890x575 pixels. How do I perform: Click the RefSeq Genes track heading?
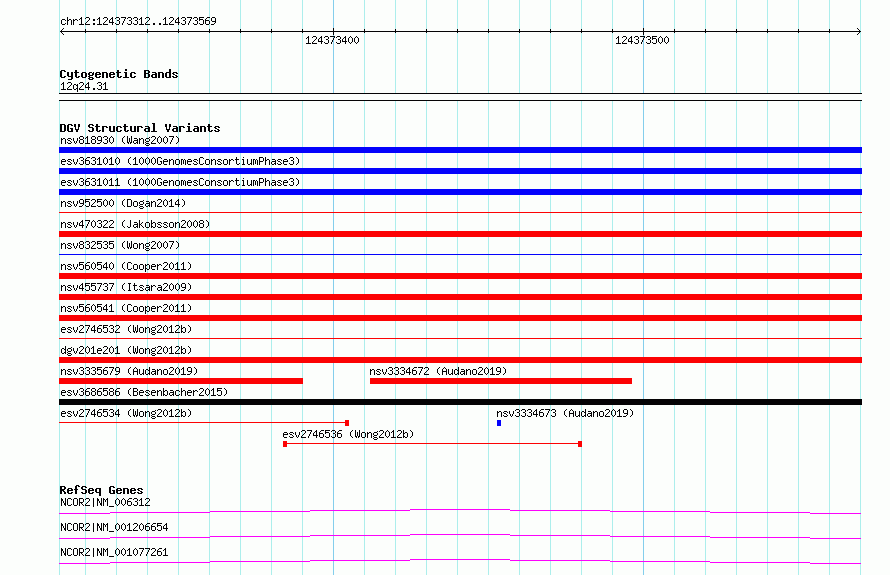coord(101,490)
